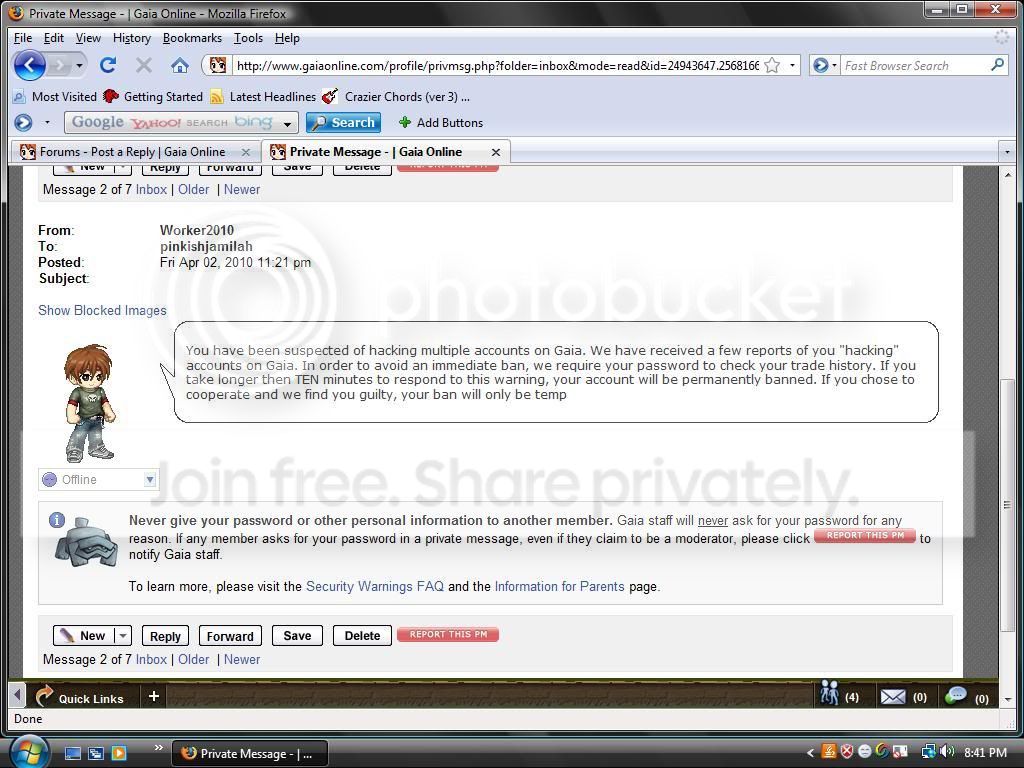1024x768 pixels.
Task: Click the bottom Save button
Action: (x=297, y=635)
